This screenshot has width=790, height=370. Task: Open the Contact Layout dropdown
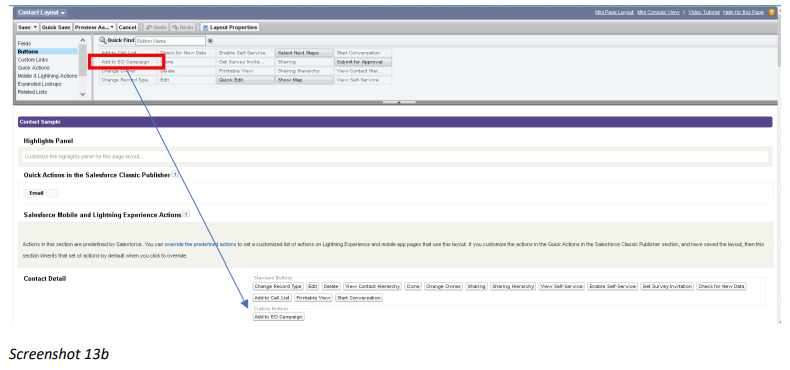[41, 13]
